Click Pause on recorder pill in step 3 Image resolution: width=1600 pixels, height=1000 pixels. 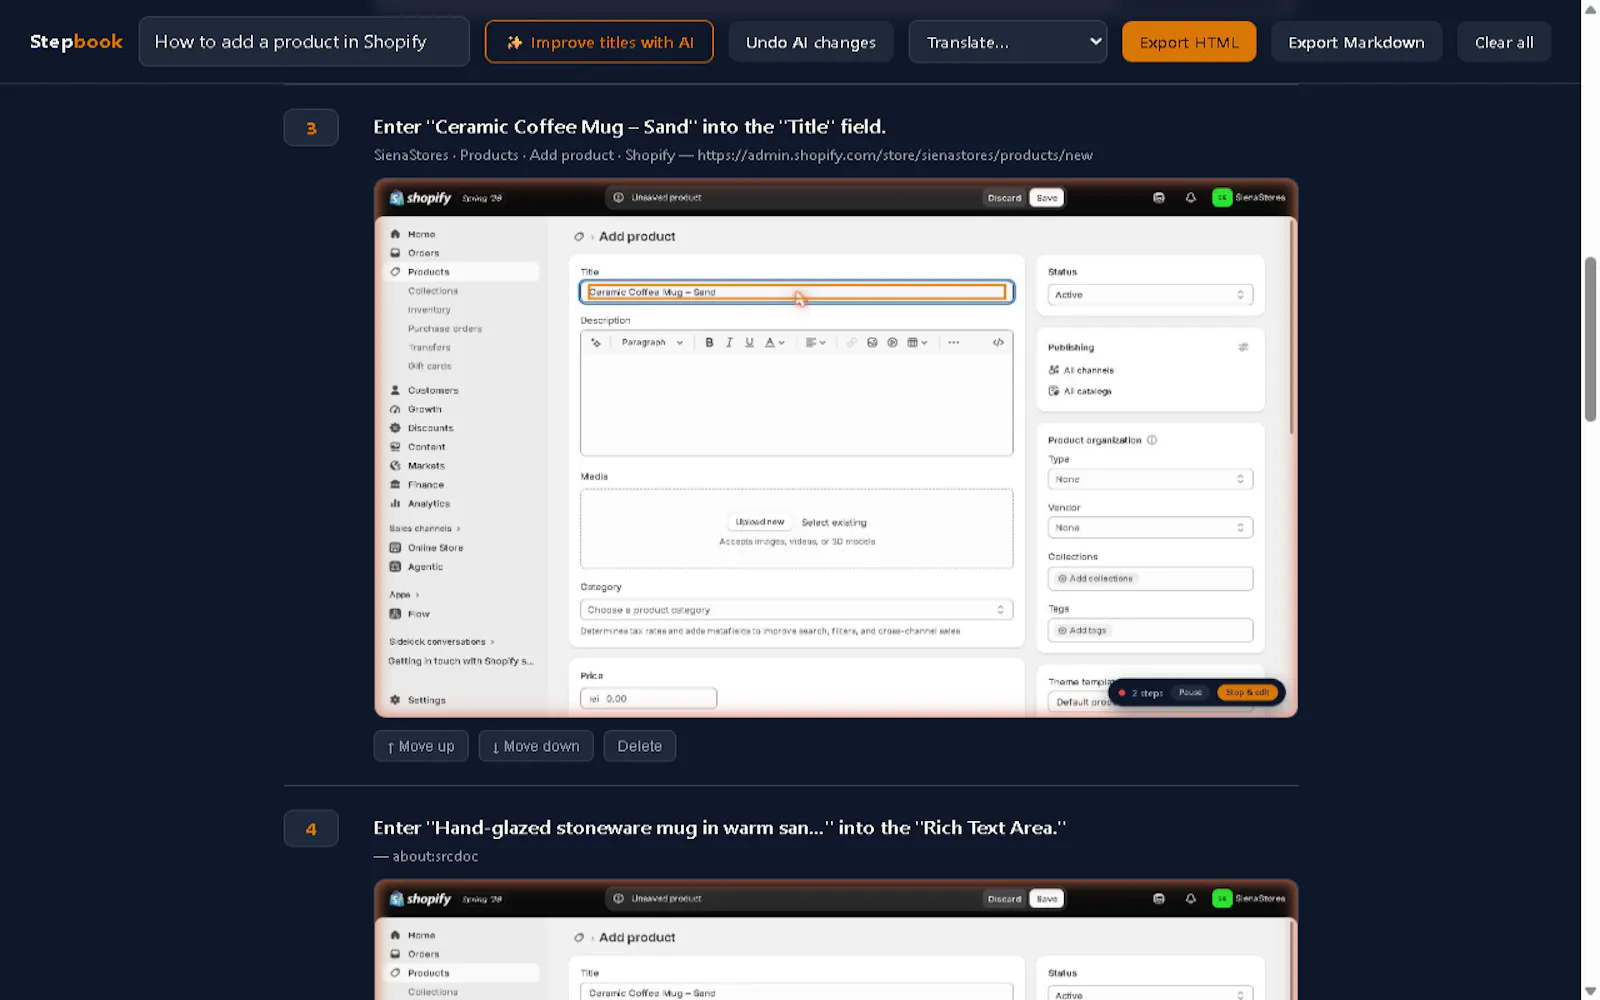1190,692
